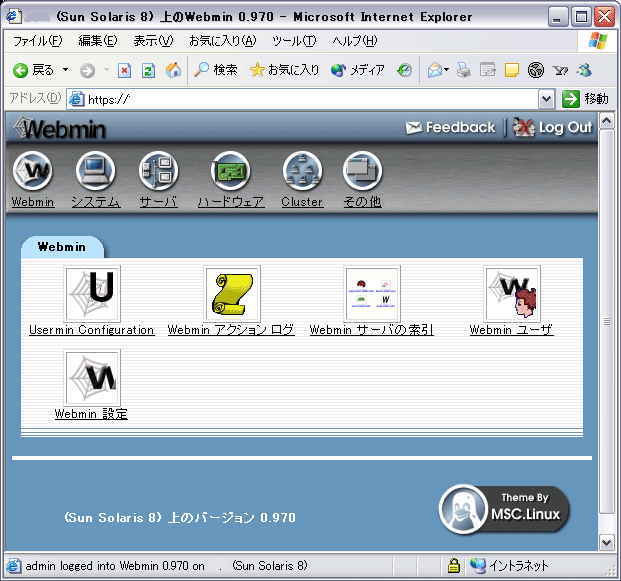Click the padlock security status icon
The height and width of the screenshot is (581, 621).
[454, 566]
